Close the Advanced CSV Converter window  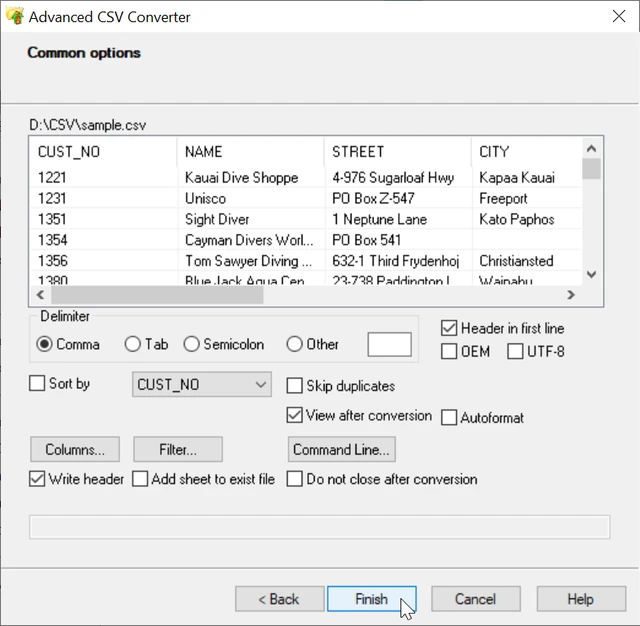[619, 16]
